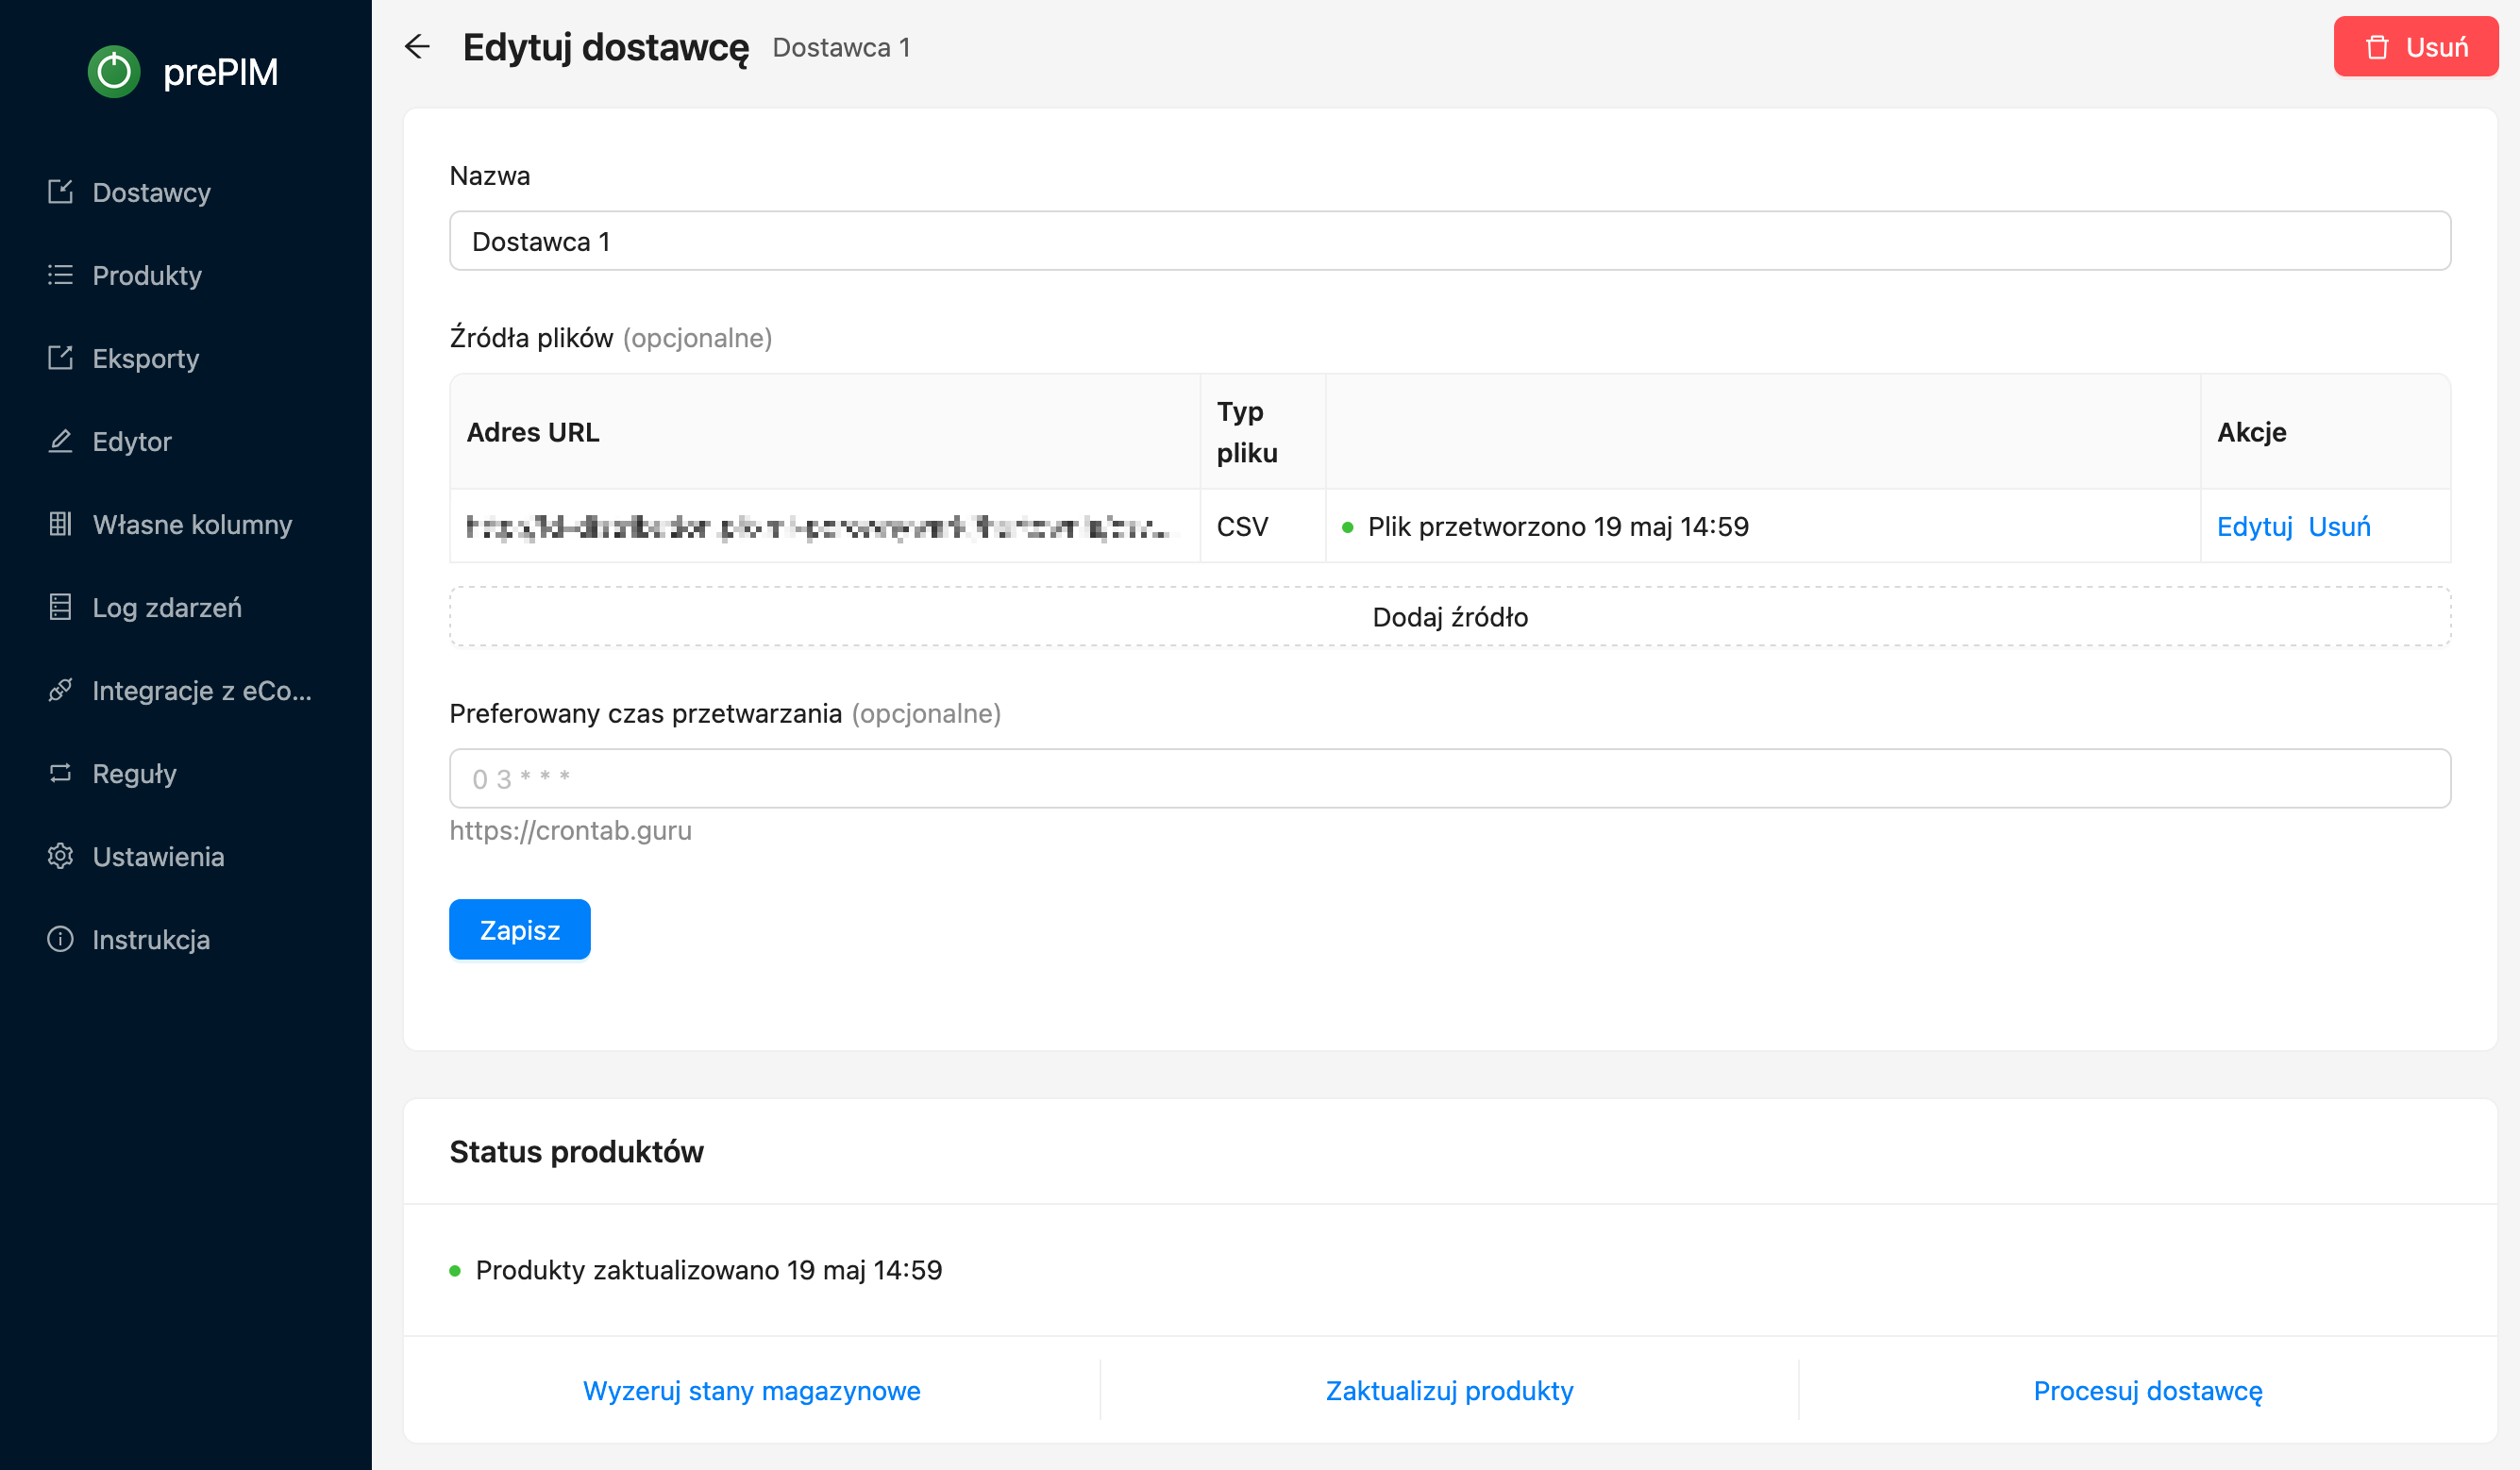Open Produkty list icon in sidebar
This screenshot has width=2520, height=1470.
(x=60, y=275)
